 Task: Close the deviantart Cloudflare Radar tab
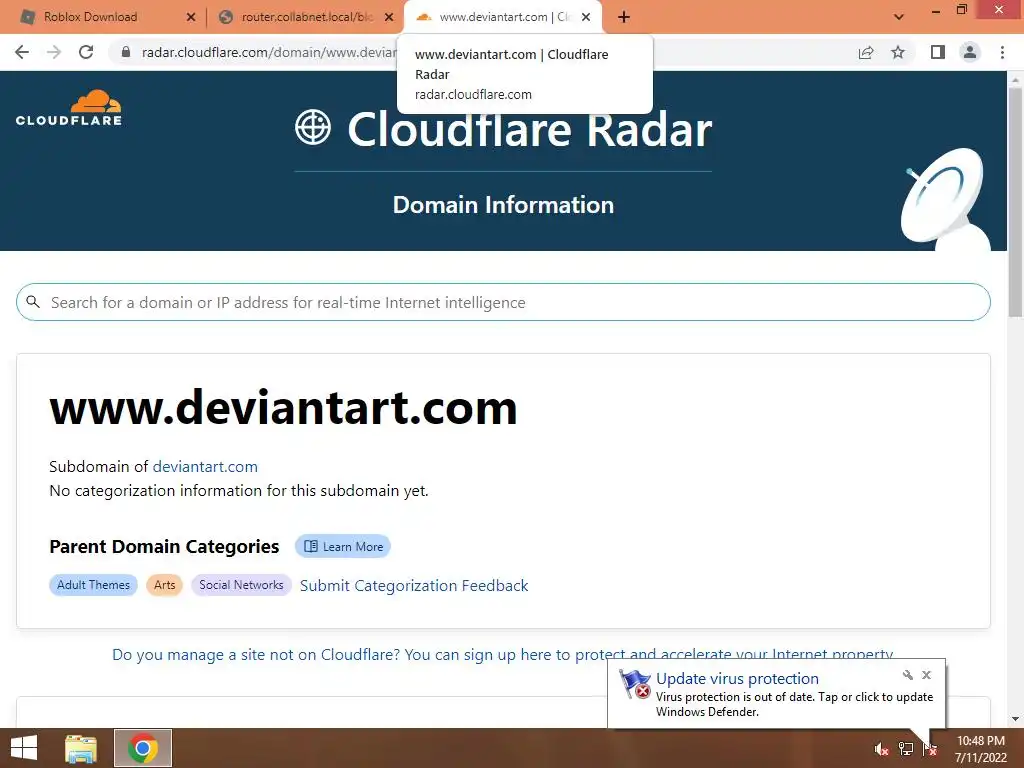point(586,17)
